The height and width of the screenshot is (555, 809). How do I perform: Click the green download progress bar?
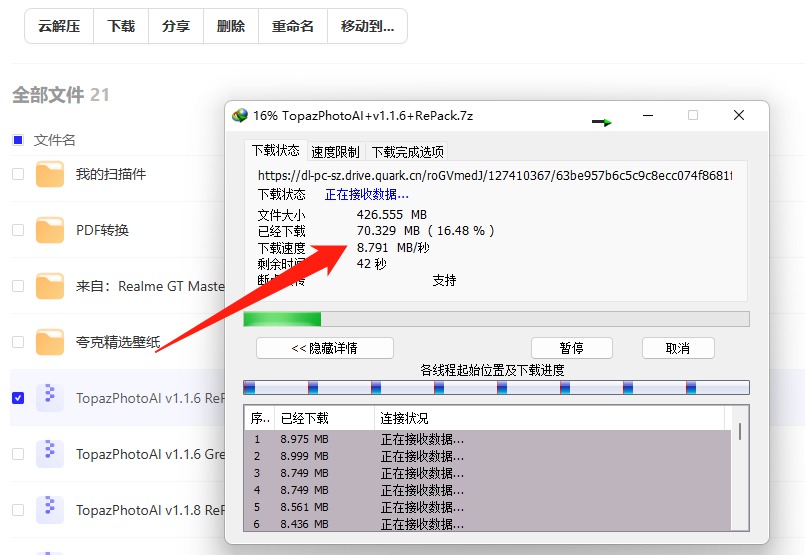pos(496,319)
